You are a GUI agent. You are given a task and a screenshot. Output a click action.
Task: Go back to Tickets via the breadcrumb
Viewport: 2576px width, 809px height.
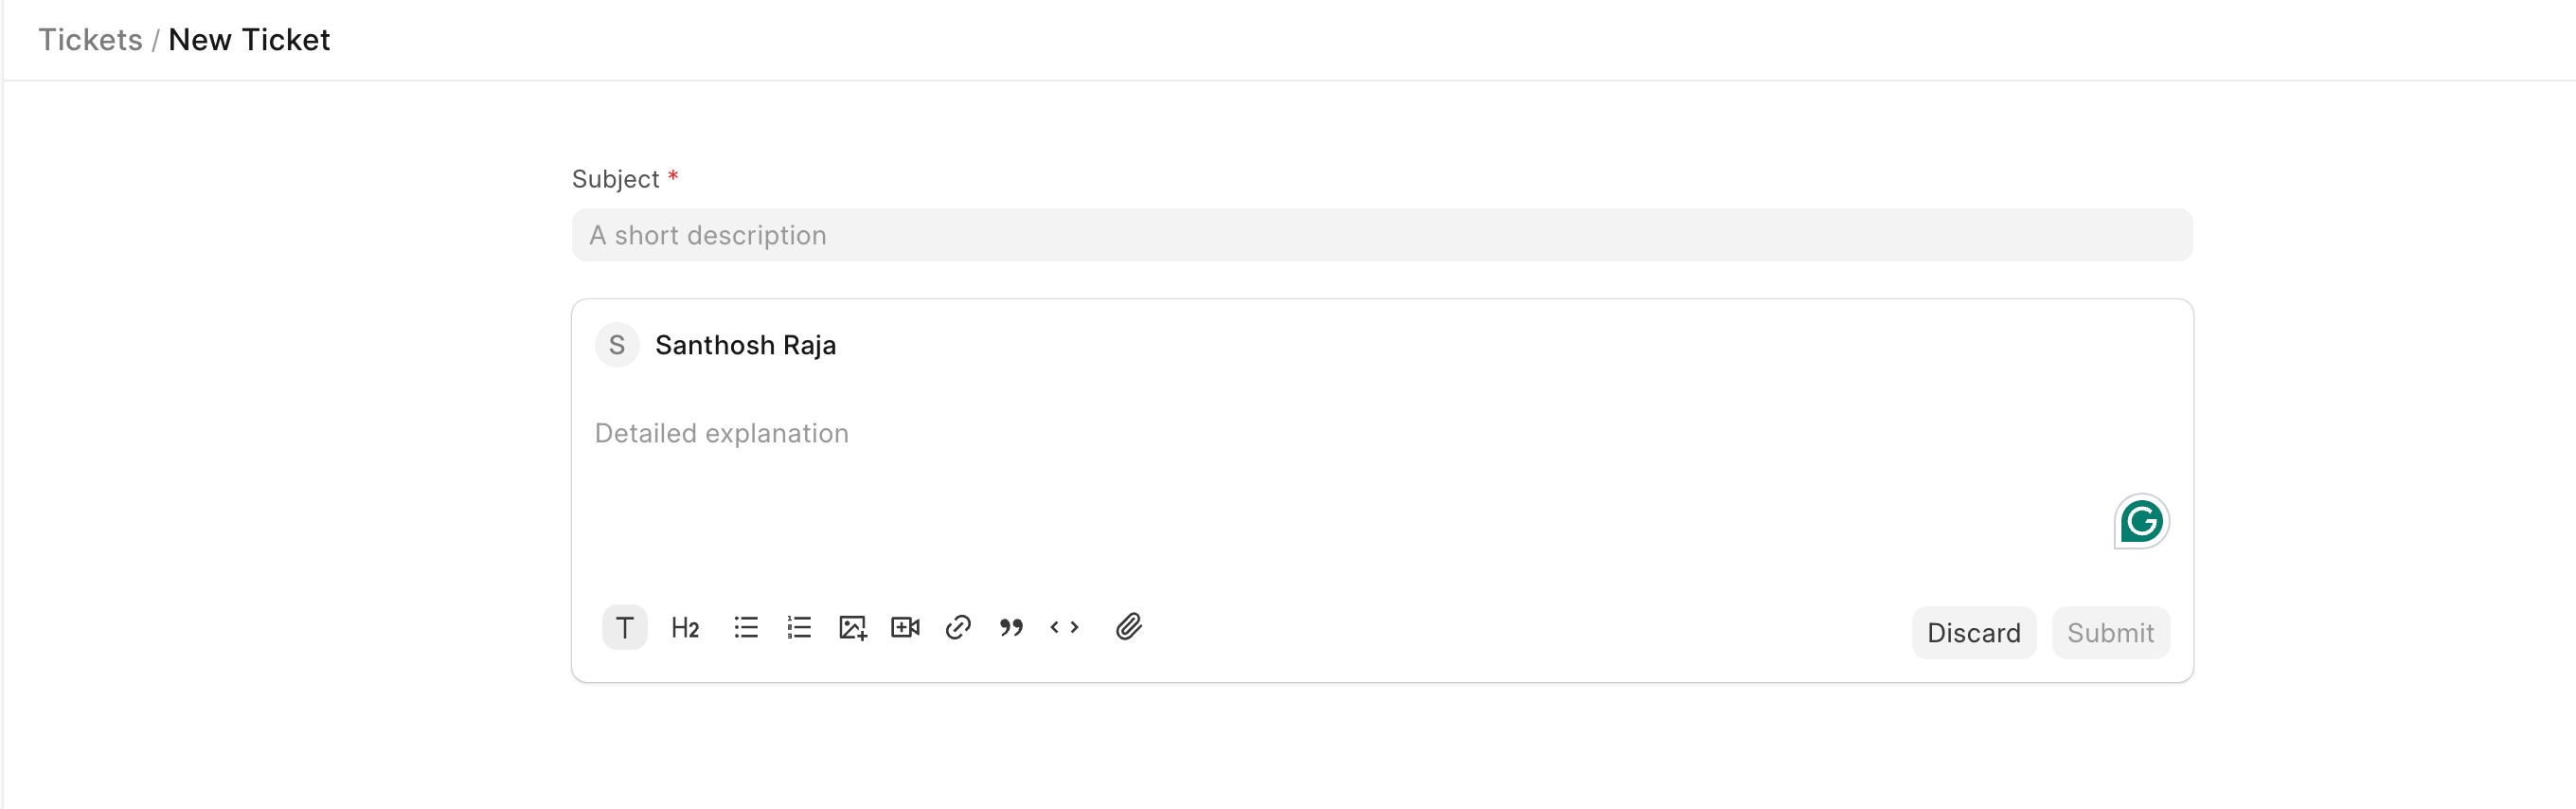90,40
